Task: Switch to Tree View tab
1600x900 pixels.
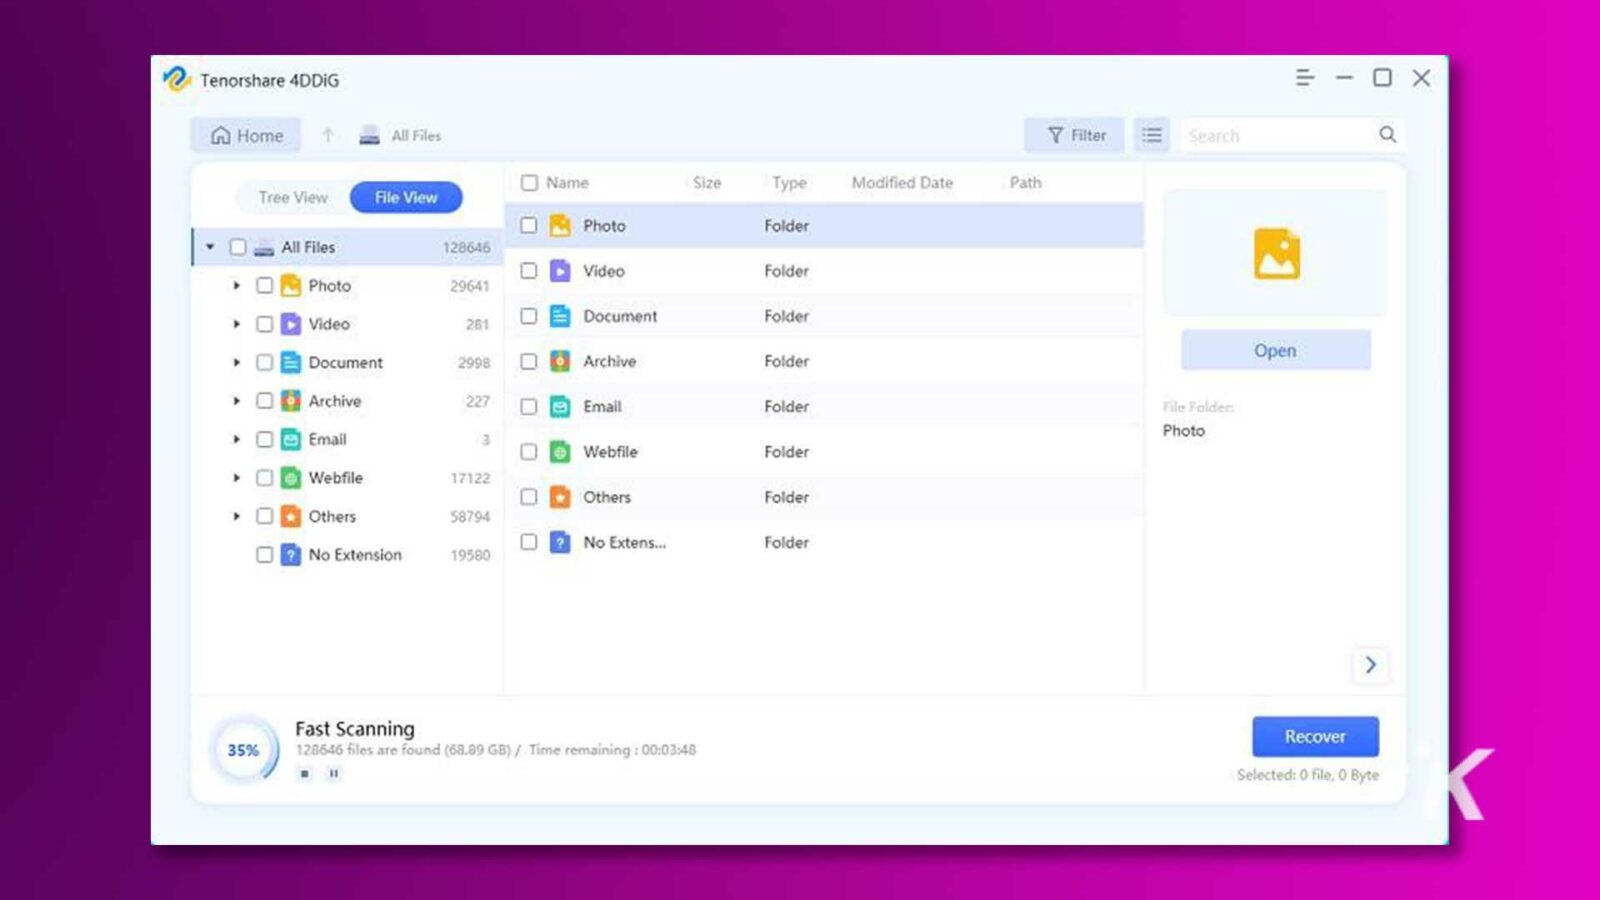Action: [x=293, y=198]
